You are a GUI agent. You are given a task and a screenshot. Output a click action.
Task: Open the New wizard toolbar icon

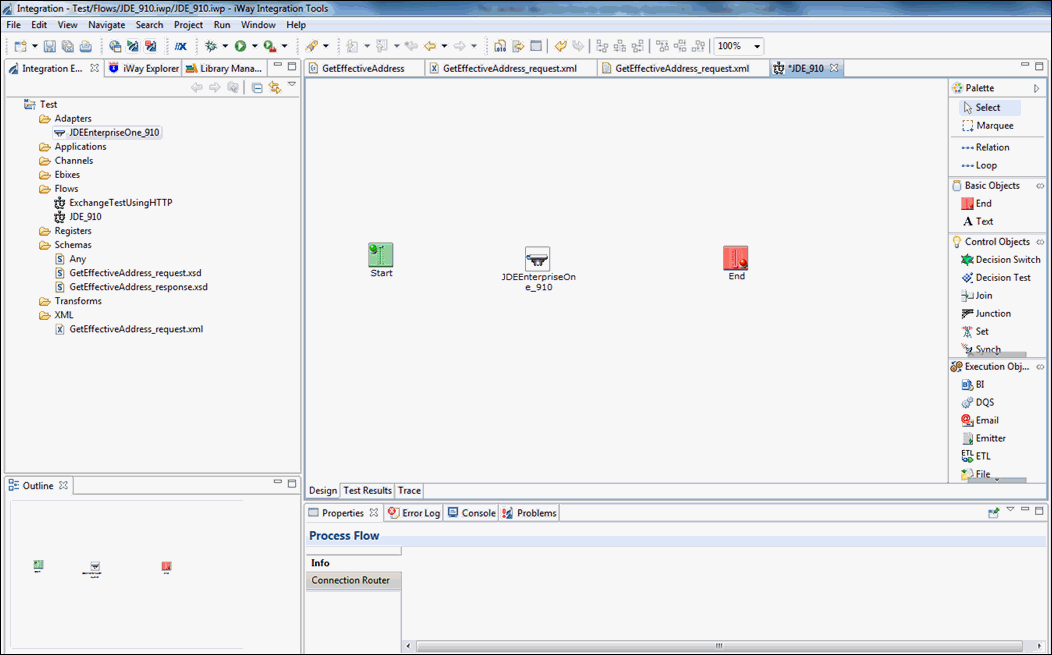(x=21, y=46)
